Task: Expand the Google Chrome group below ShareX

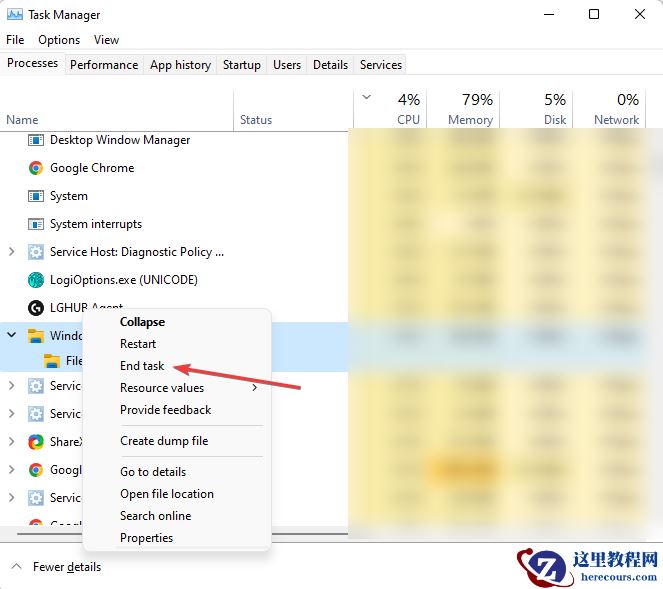Action: (12, 470)
